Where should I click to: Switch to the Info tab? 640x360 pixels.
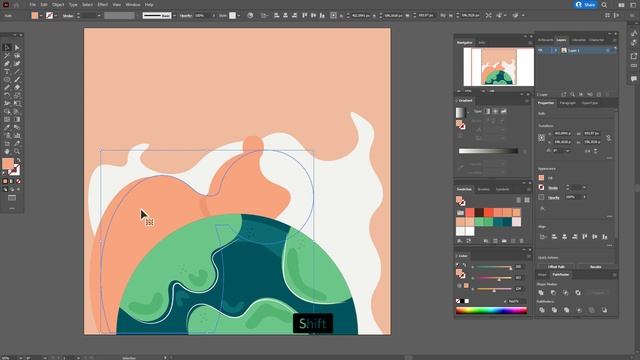482,42
